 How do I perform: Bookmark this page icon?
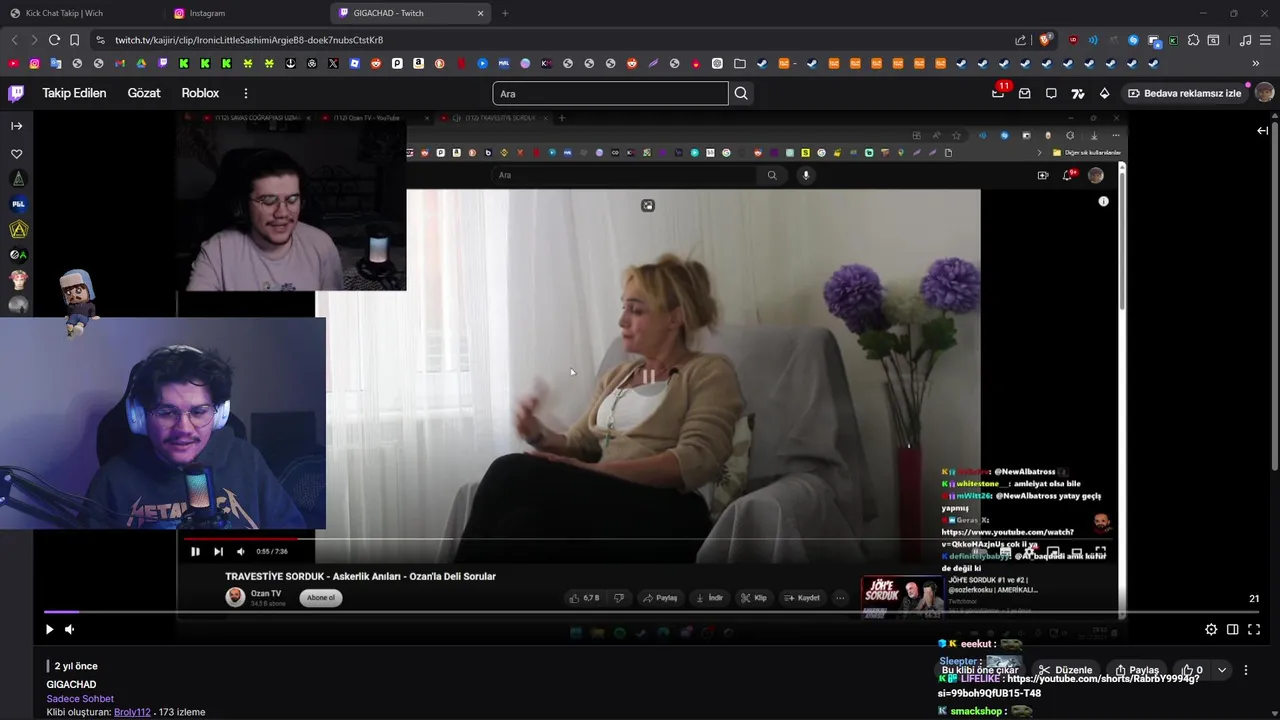[74, 40]
